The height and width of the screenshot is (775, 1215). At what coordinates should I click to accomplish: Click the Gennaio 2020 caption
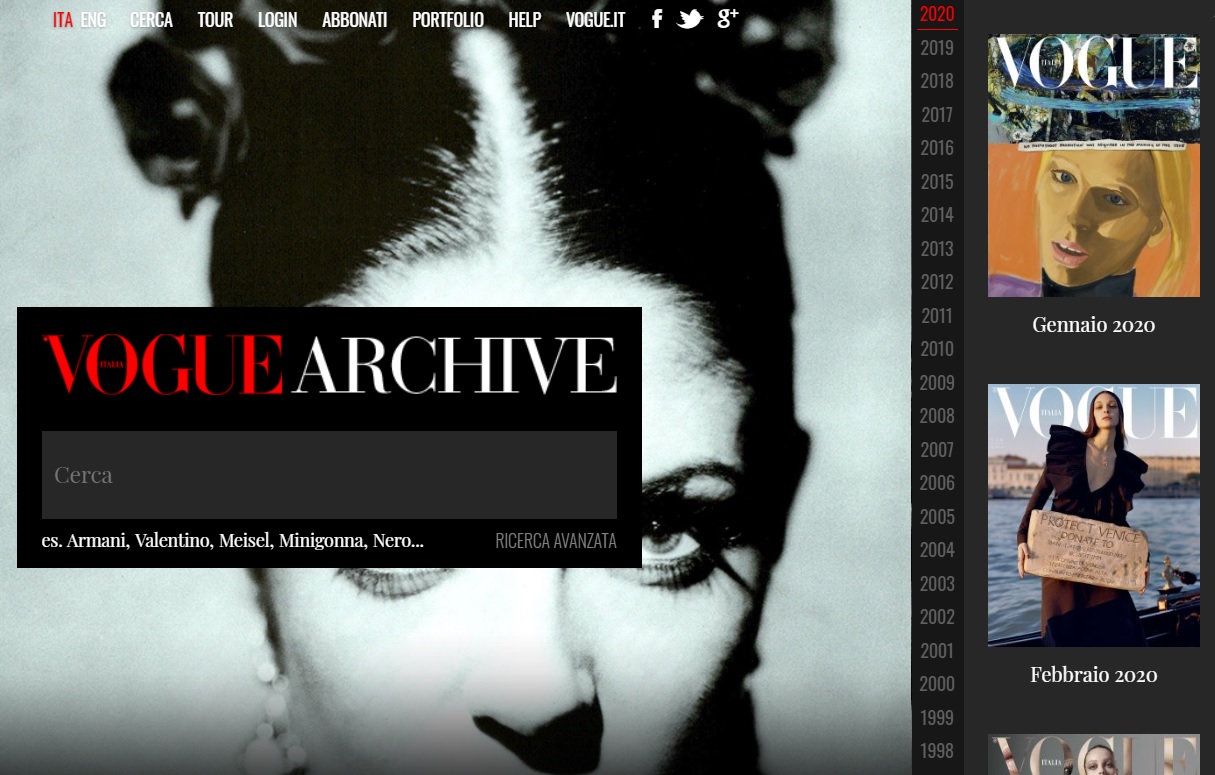(x=1094, y=325)
